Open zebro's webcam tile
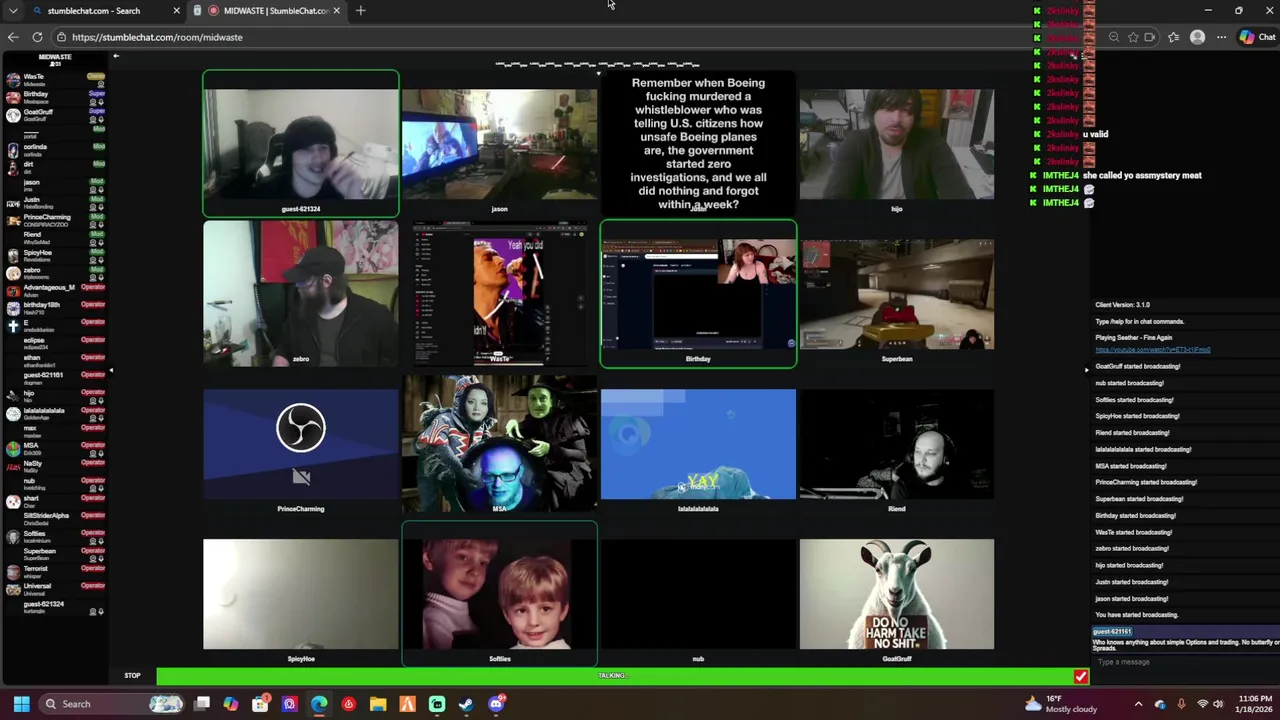Screen dimensions: 1280x720 coord(300,294)
